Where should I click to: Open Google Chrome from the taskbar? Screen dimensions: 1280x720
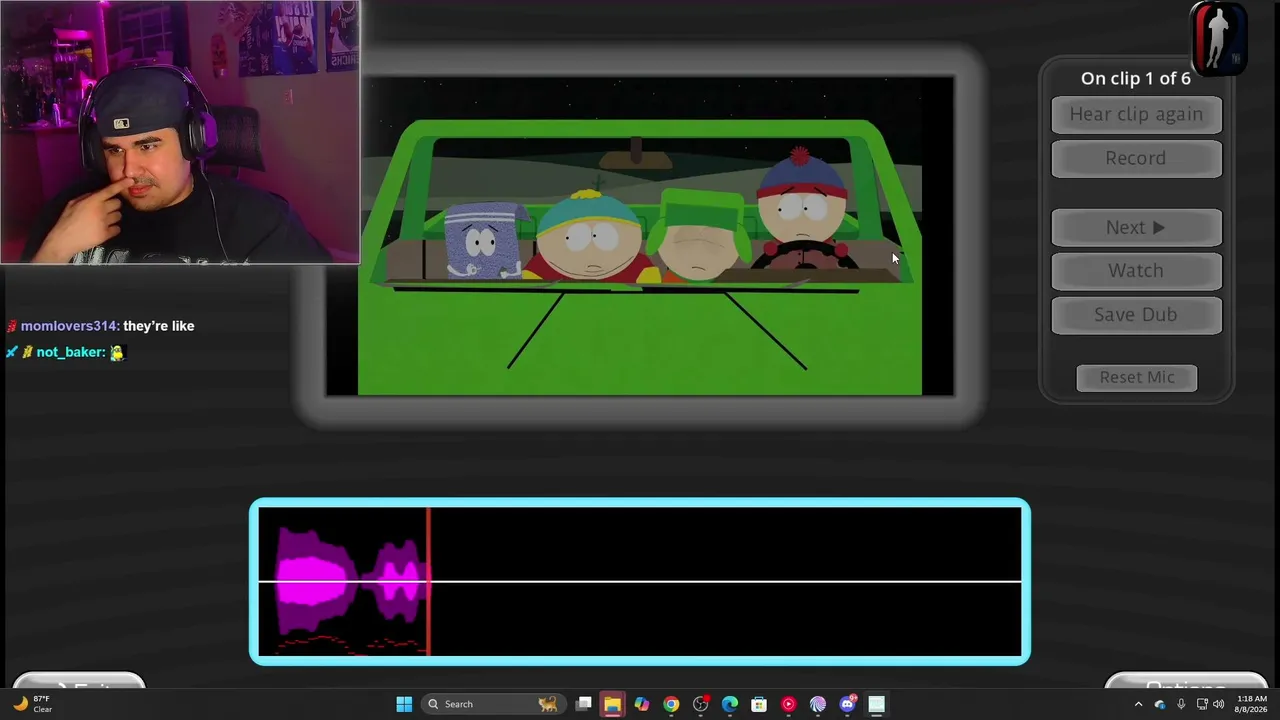671,704
